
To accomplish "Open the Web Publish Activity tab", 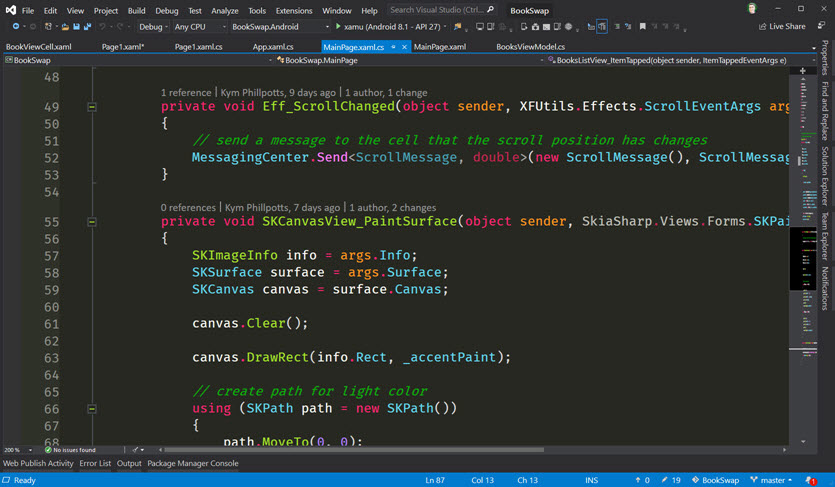I will (38, 464).
